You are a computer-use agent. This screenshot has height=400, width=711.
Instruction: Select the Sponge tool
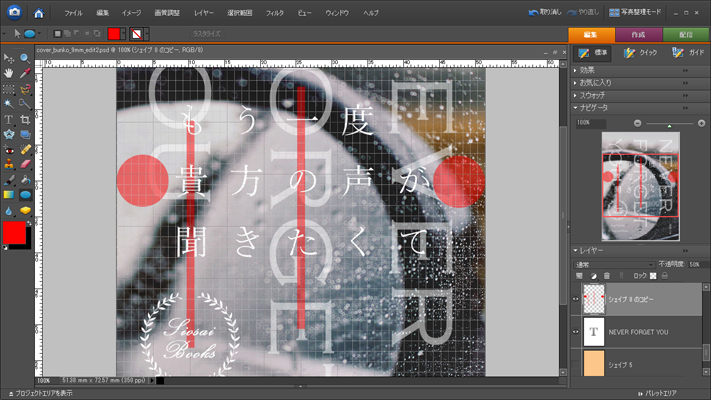point(25,211)
